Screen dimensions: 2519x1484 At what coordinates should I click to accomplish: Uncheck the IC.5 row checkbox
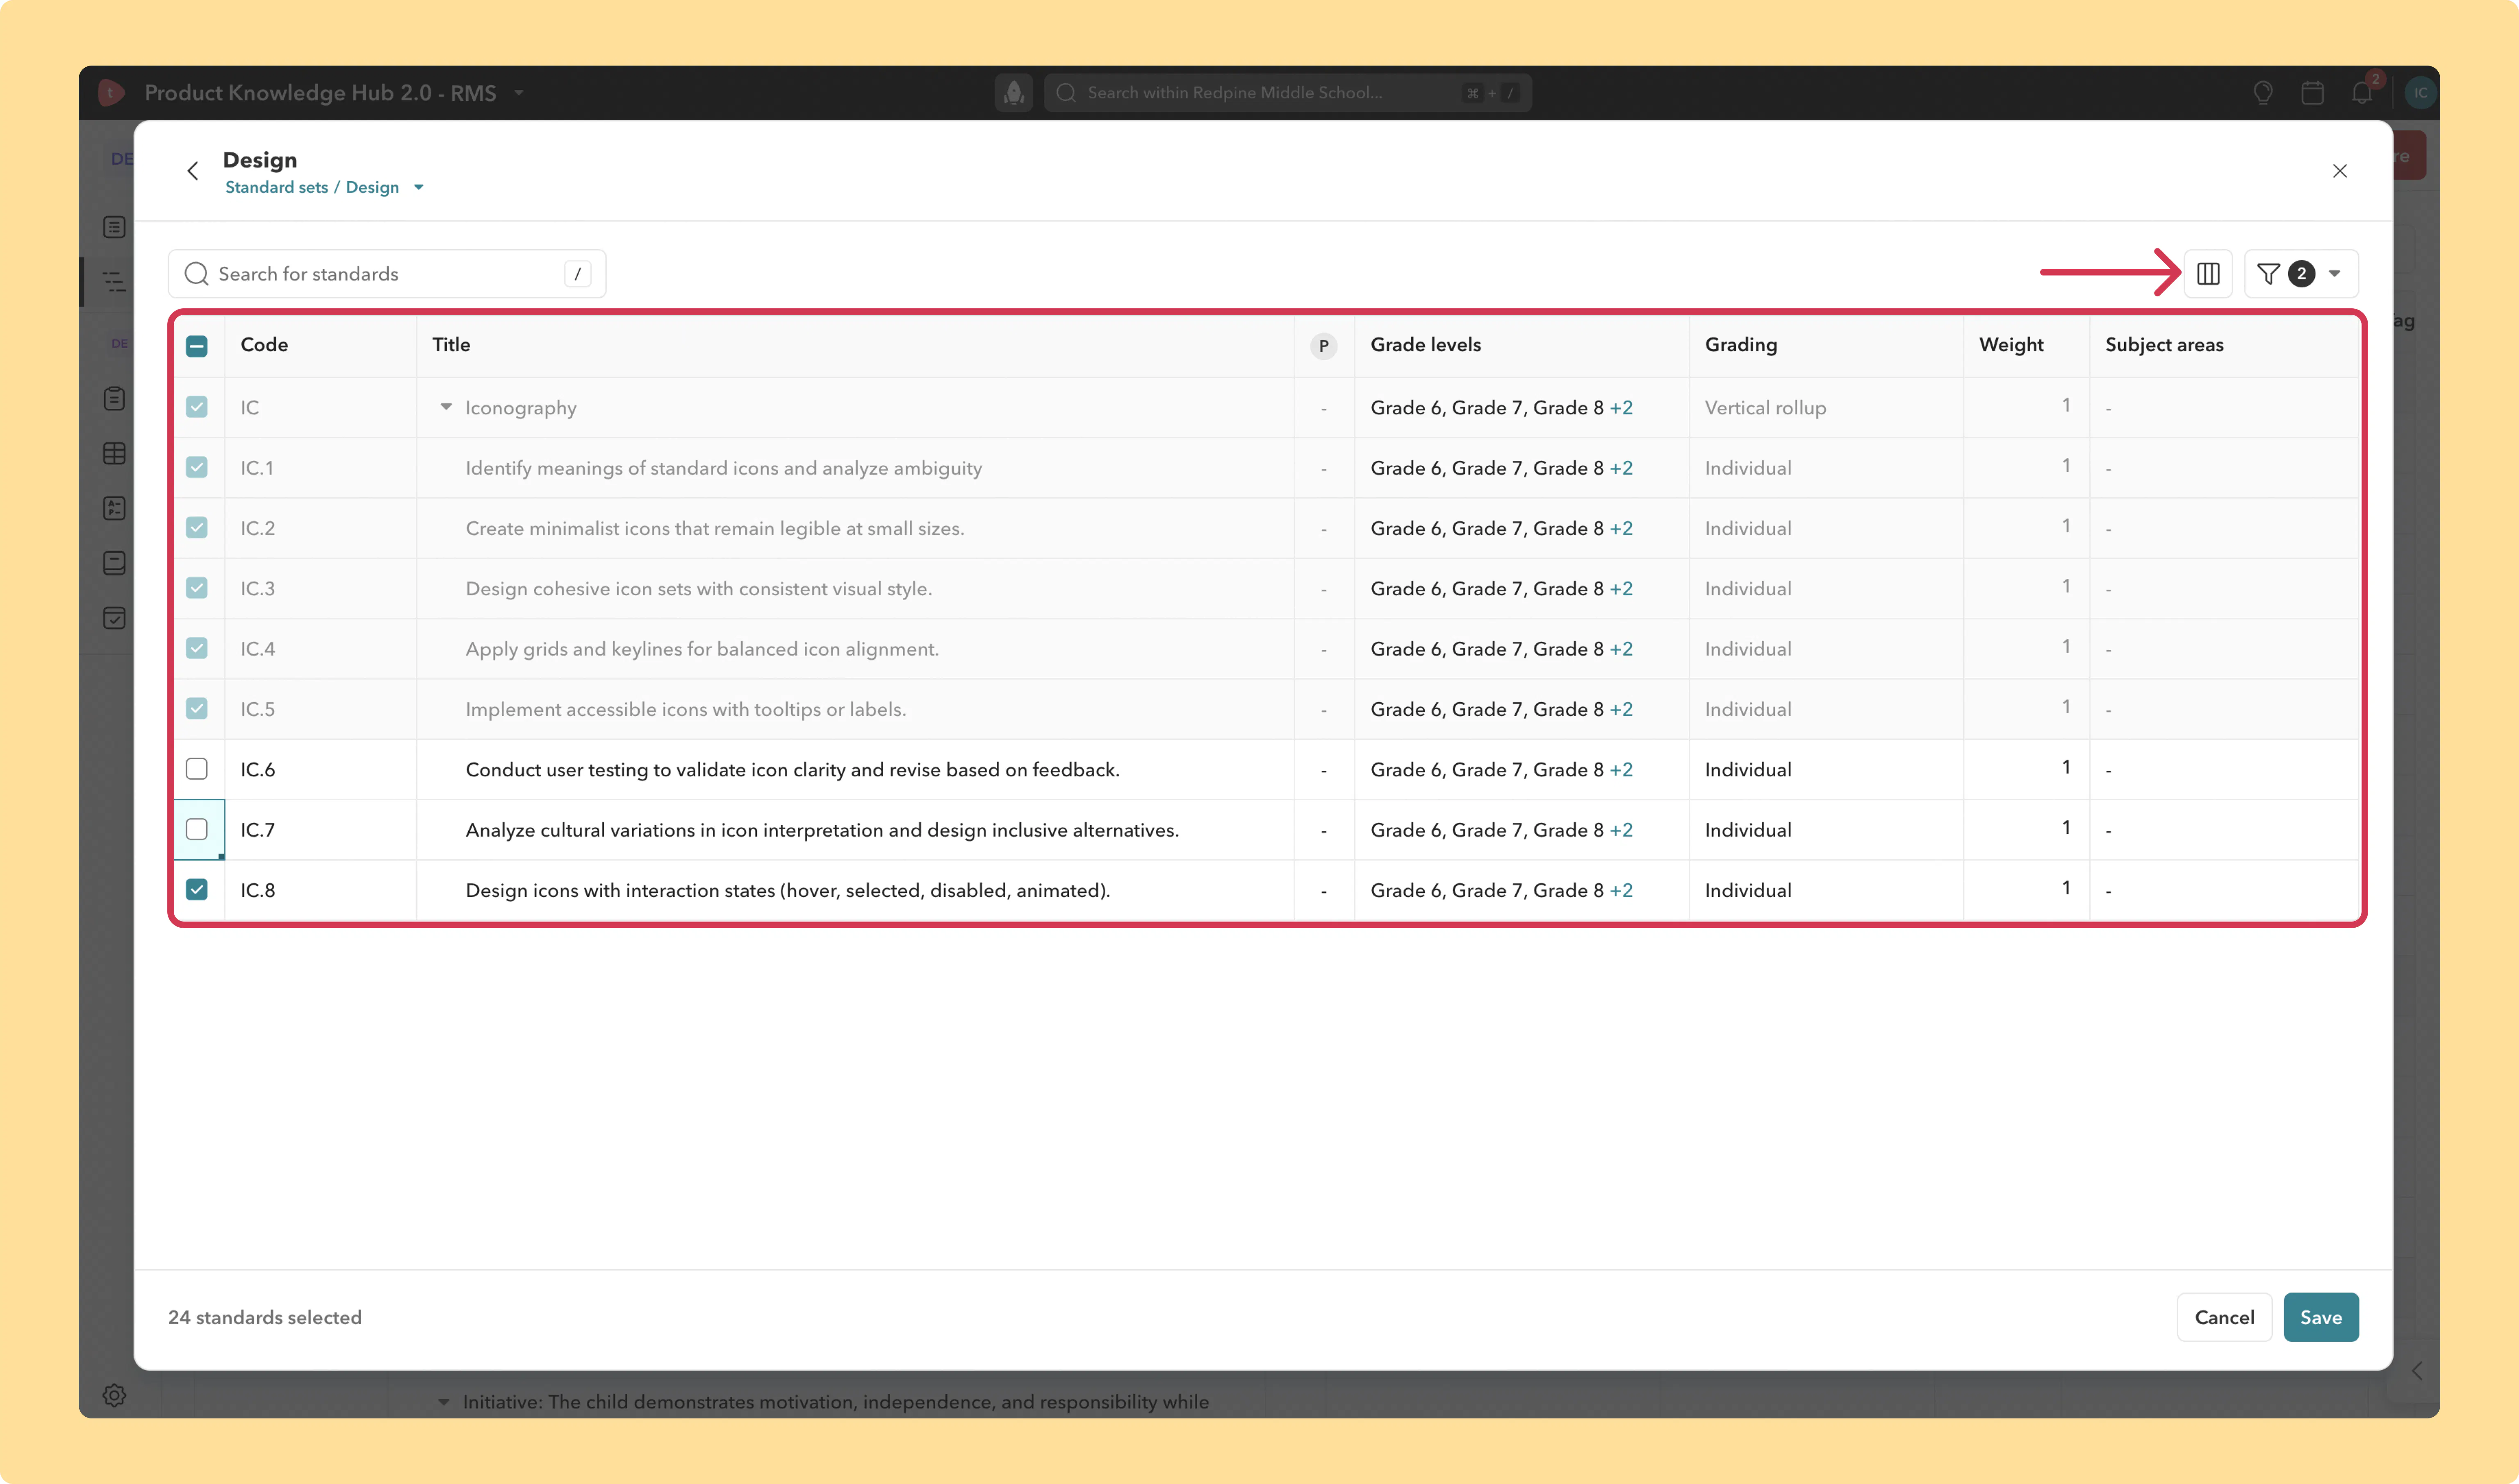click(x=197, y=708)
